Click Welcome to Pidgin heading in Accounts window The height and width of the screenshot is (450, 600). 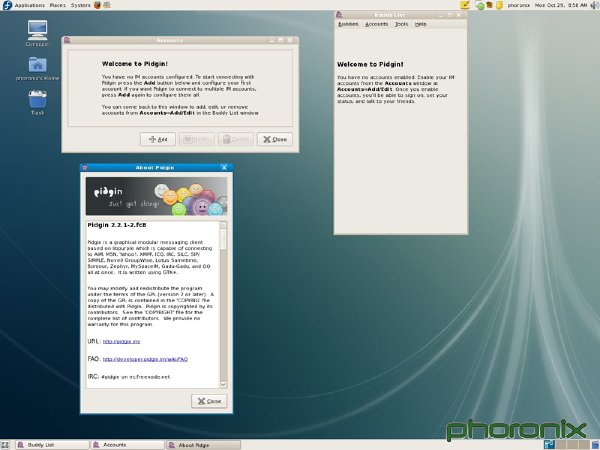coord(135,64)
